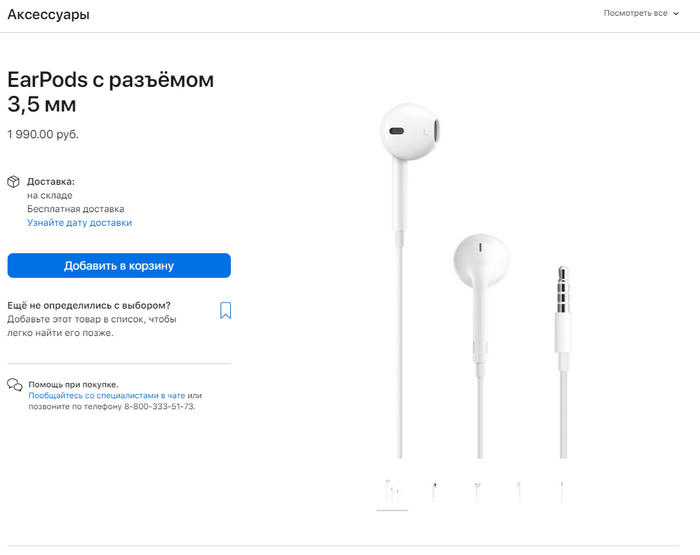The height and width of the screenshot is (555, 700).
Task: Click the "EarPods с разъёмом 3,5 мм" title
Action: (110, 92)
